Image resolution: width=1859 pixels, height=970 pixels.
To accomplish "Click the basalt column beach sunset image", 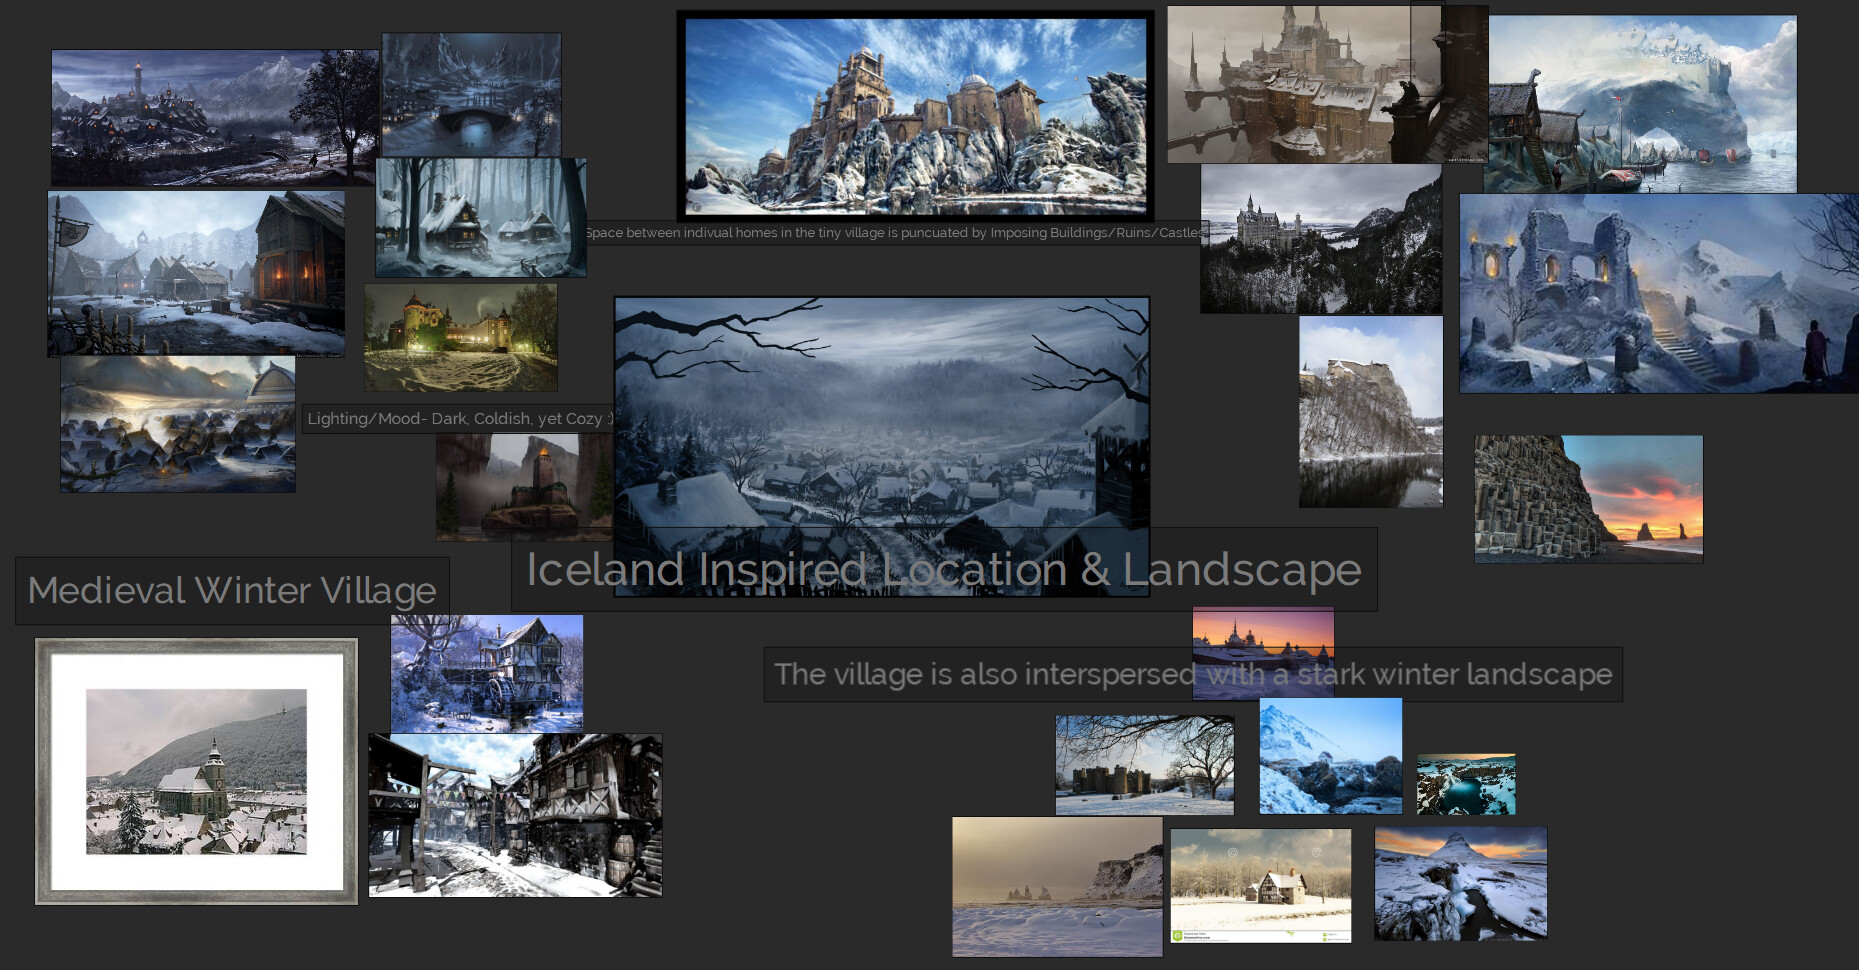I will pyautogui.click(x=1588, y=497).
